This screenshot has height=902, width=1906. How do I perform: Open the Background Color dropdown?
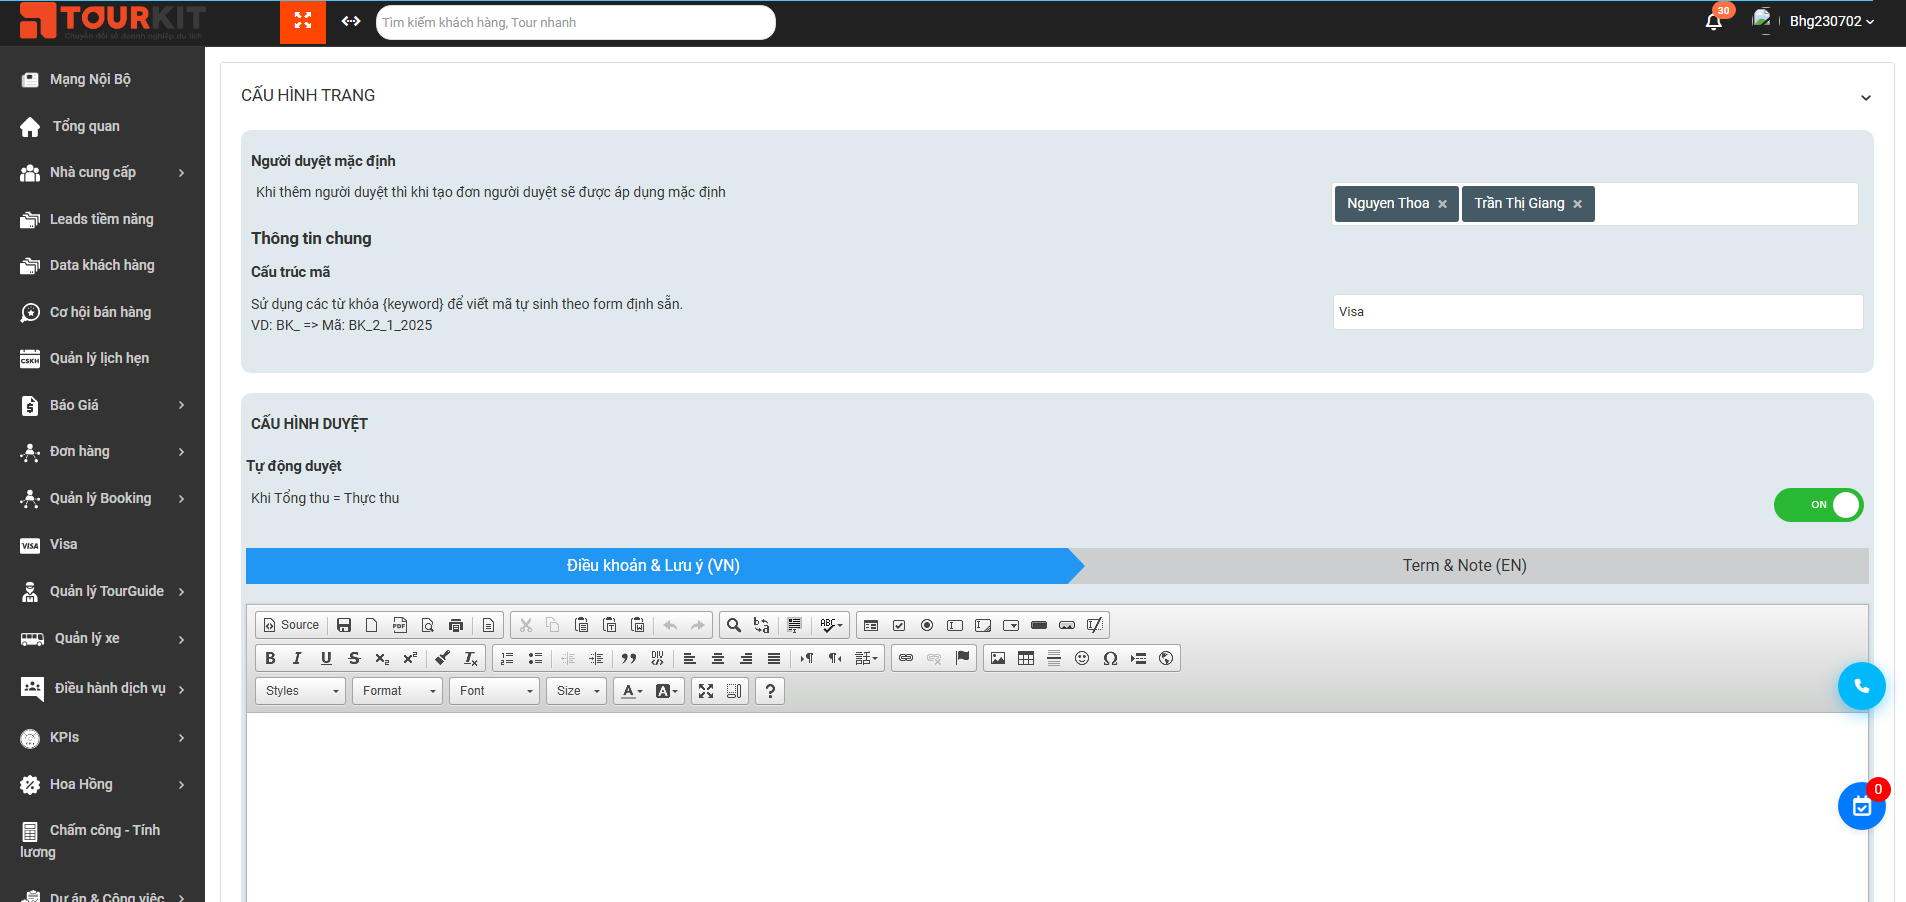667,691
